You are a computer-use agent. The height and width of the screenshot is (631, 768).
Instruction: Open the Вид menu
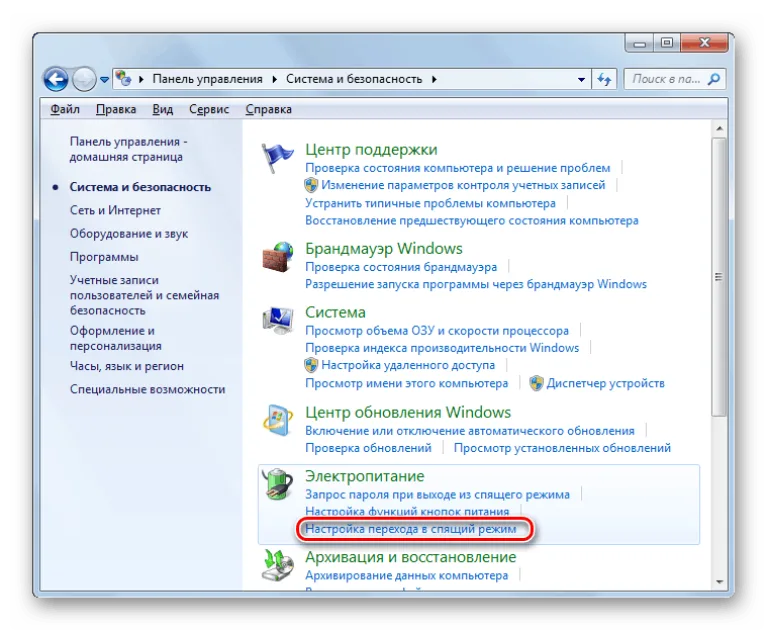click(163, 109)
